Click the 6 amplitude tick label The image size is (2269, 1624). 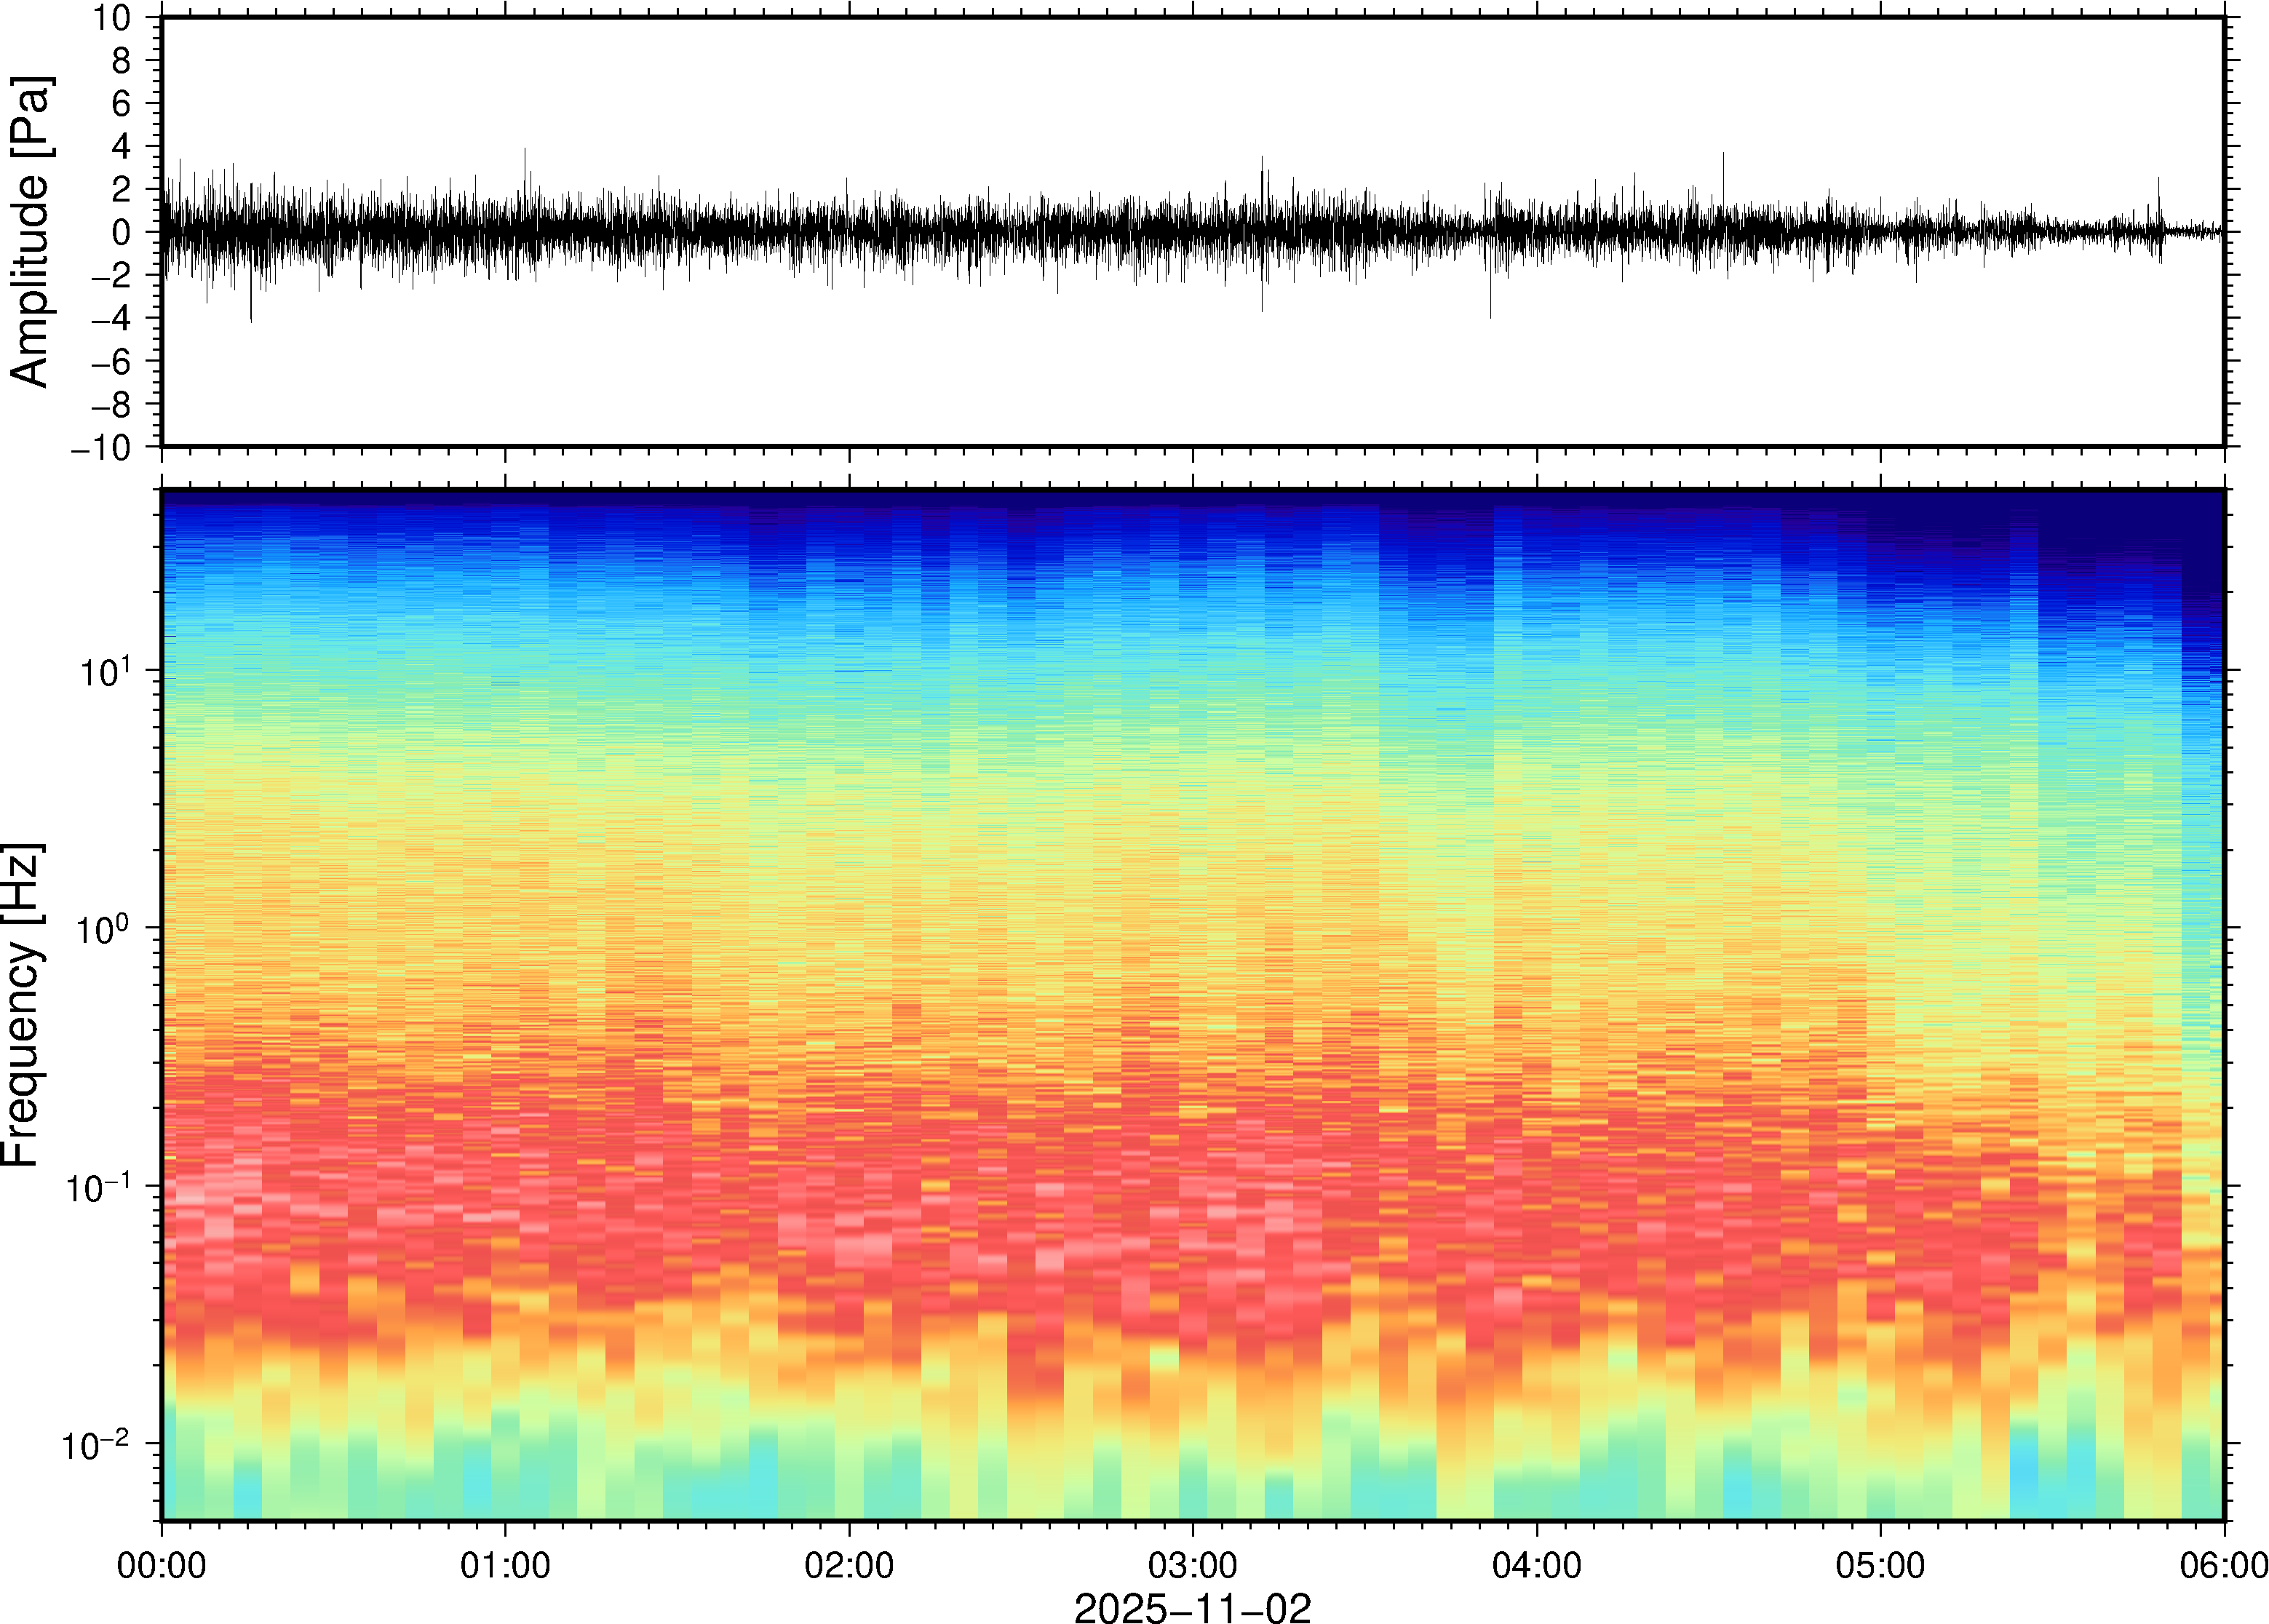122,104
